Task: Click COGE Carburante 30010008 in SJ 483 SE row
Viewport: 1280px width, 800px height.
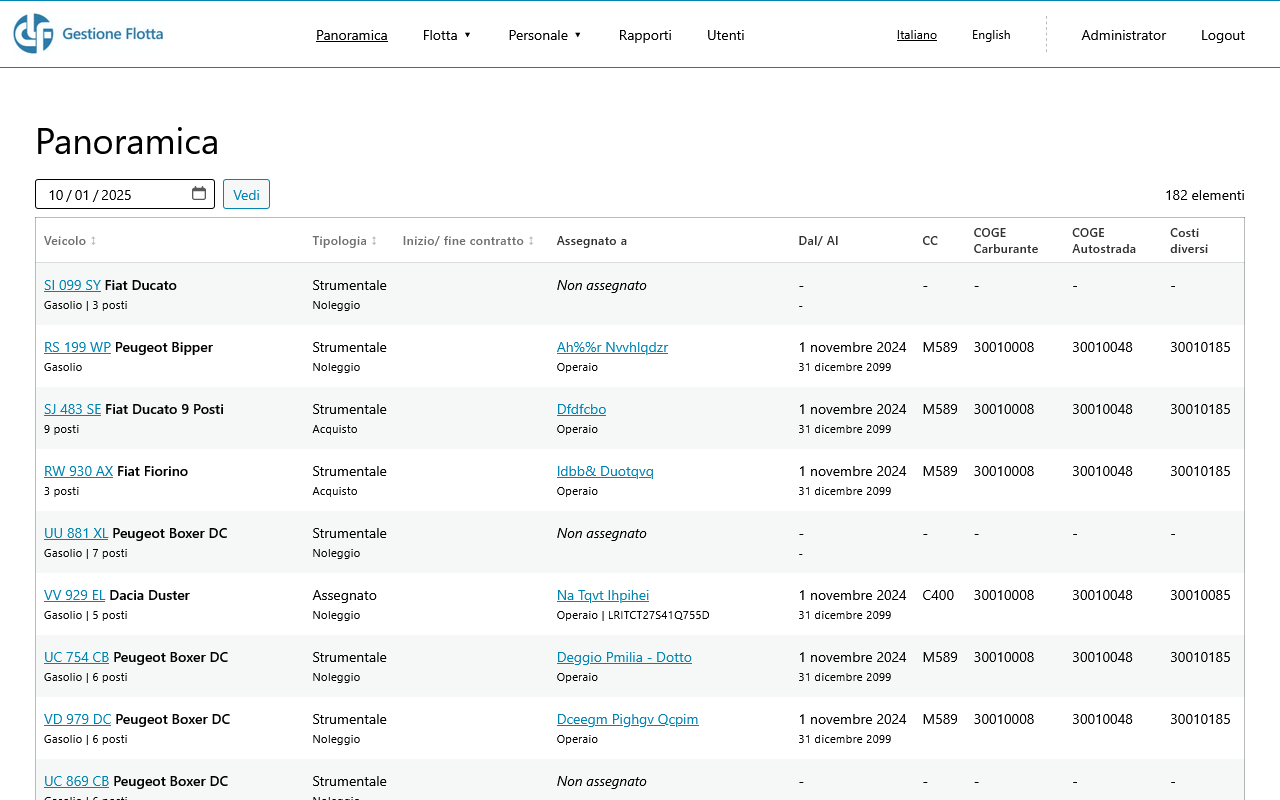Action: pos(1004,409)
